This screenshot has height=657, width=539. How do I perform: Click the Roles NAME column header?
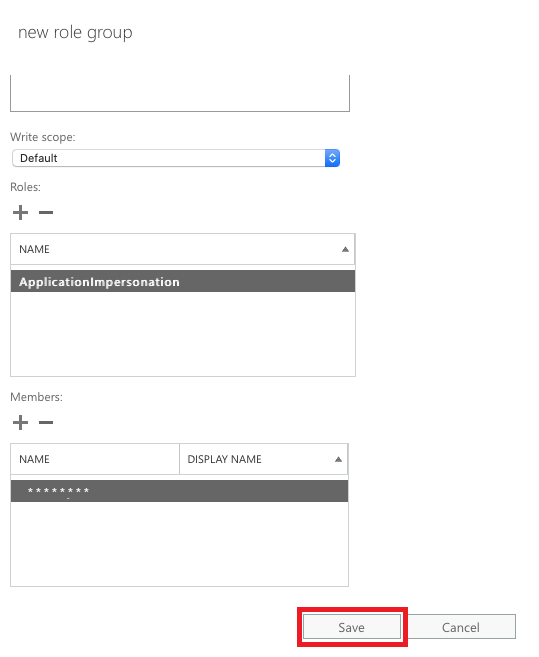coord(183,249)
